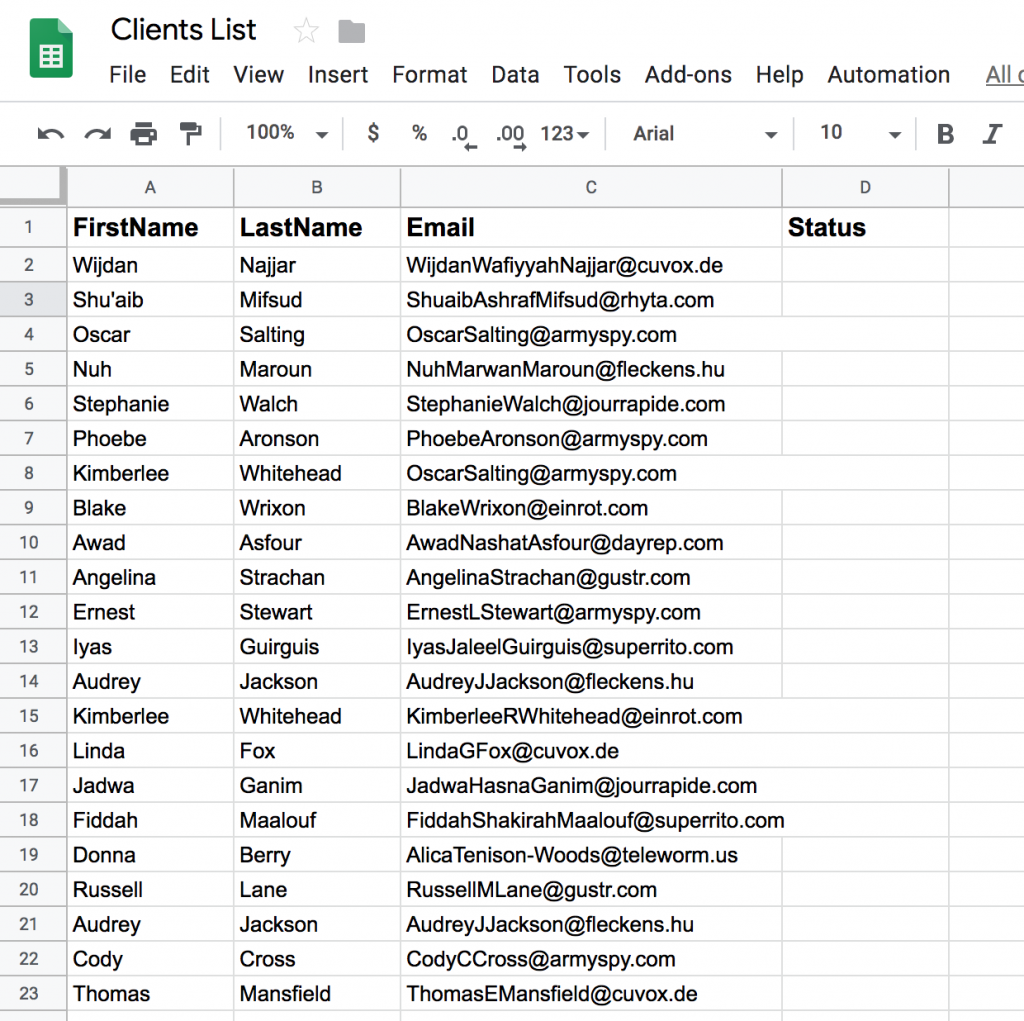Apply italic formatting
The image size is (1024, 1021).
point(992,134)
